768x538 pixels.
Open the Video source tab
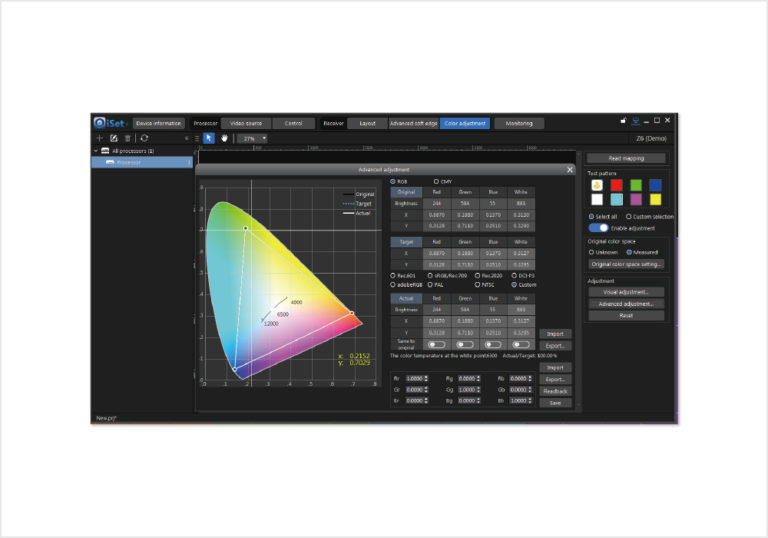[246, 123]
